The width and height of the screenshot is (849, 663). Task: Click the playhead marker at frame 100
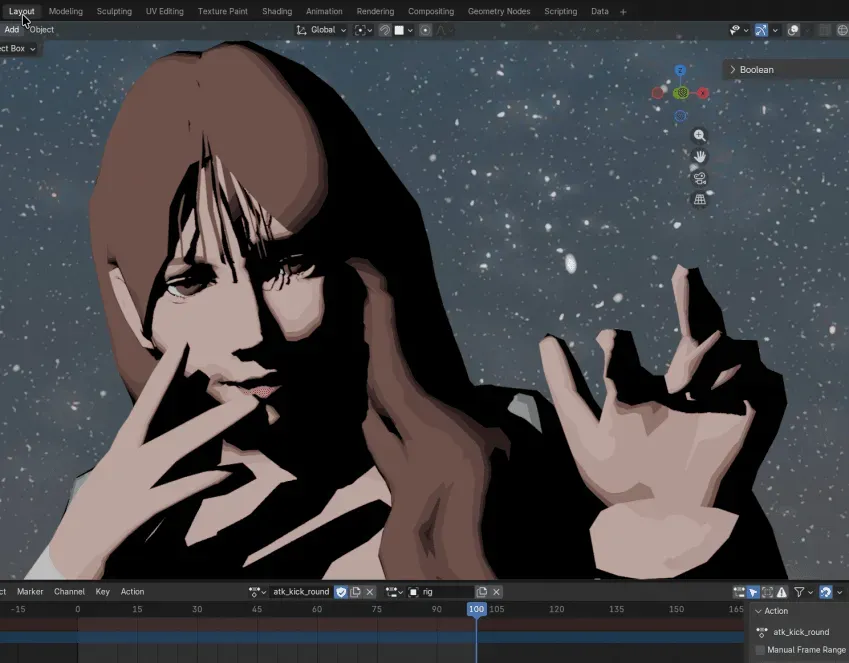[476, 609]
